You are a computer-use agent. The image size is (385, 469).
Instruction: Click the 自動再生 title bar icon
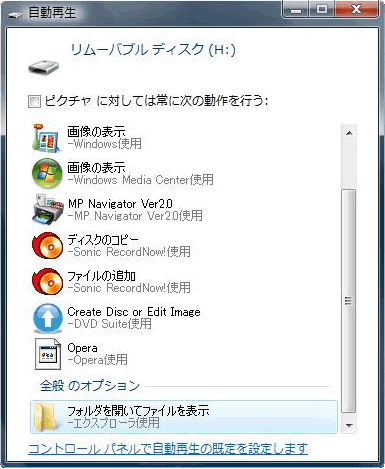click(15, 15)
